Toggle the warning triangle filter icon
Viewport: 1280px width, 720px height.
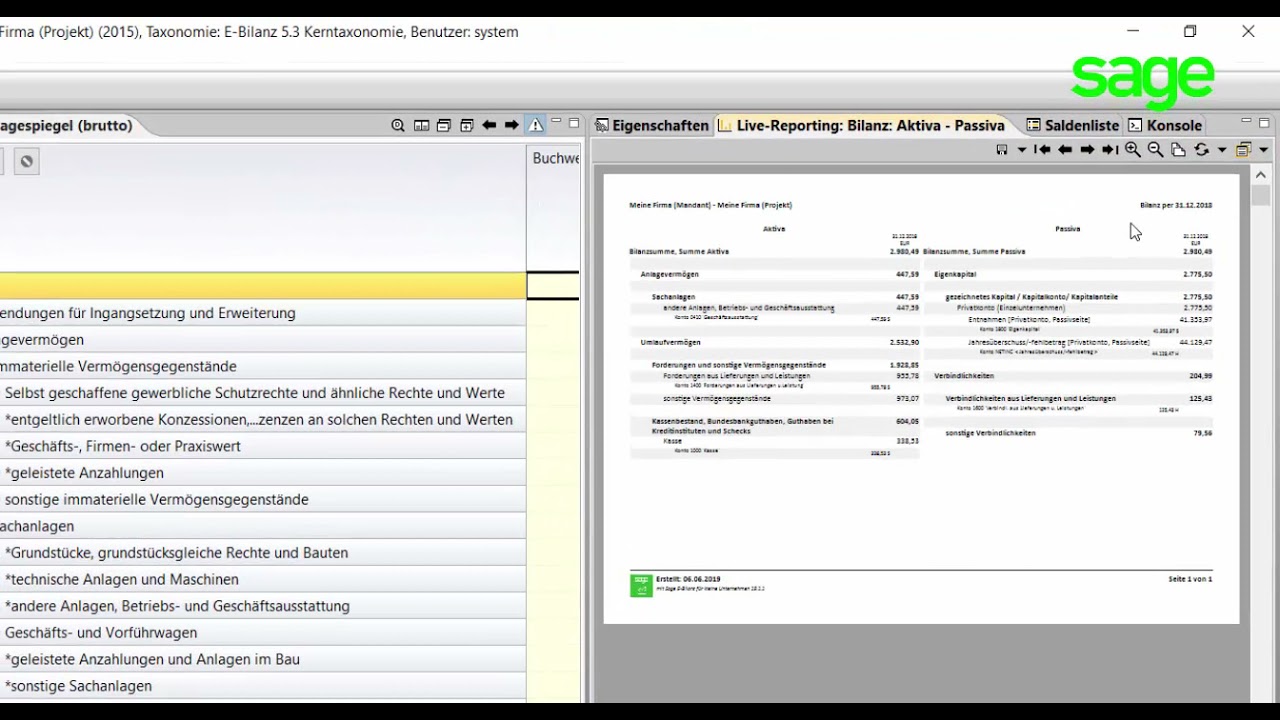pyautogui.click(x=536, y=125)
